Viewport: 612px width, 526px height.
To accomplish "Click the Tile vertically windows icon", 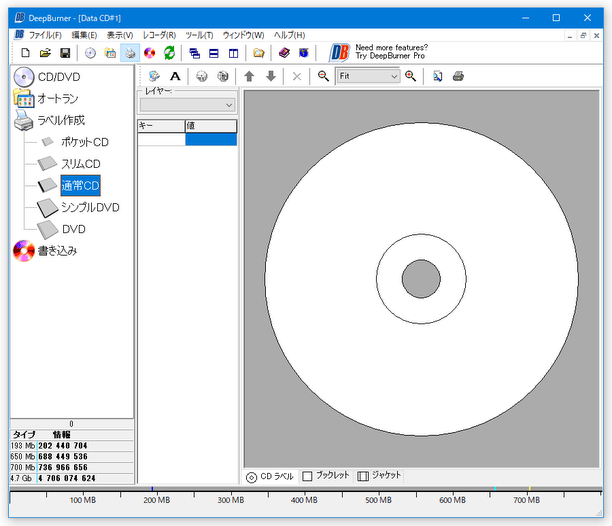I will [x=233, y=53].
